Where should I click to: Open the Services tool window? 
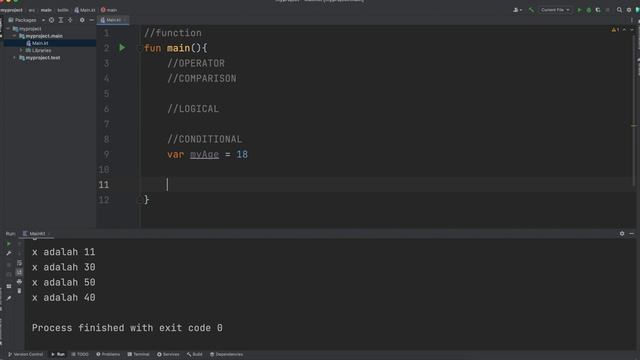(x=168, y=354)
